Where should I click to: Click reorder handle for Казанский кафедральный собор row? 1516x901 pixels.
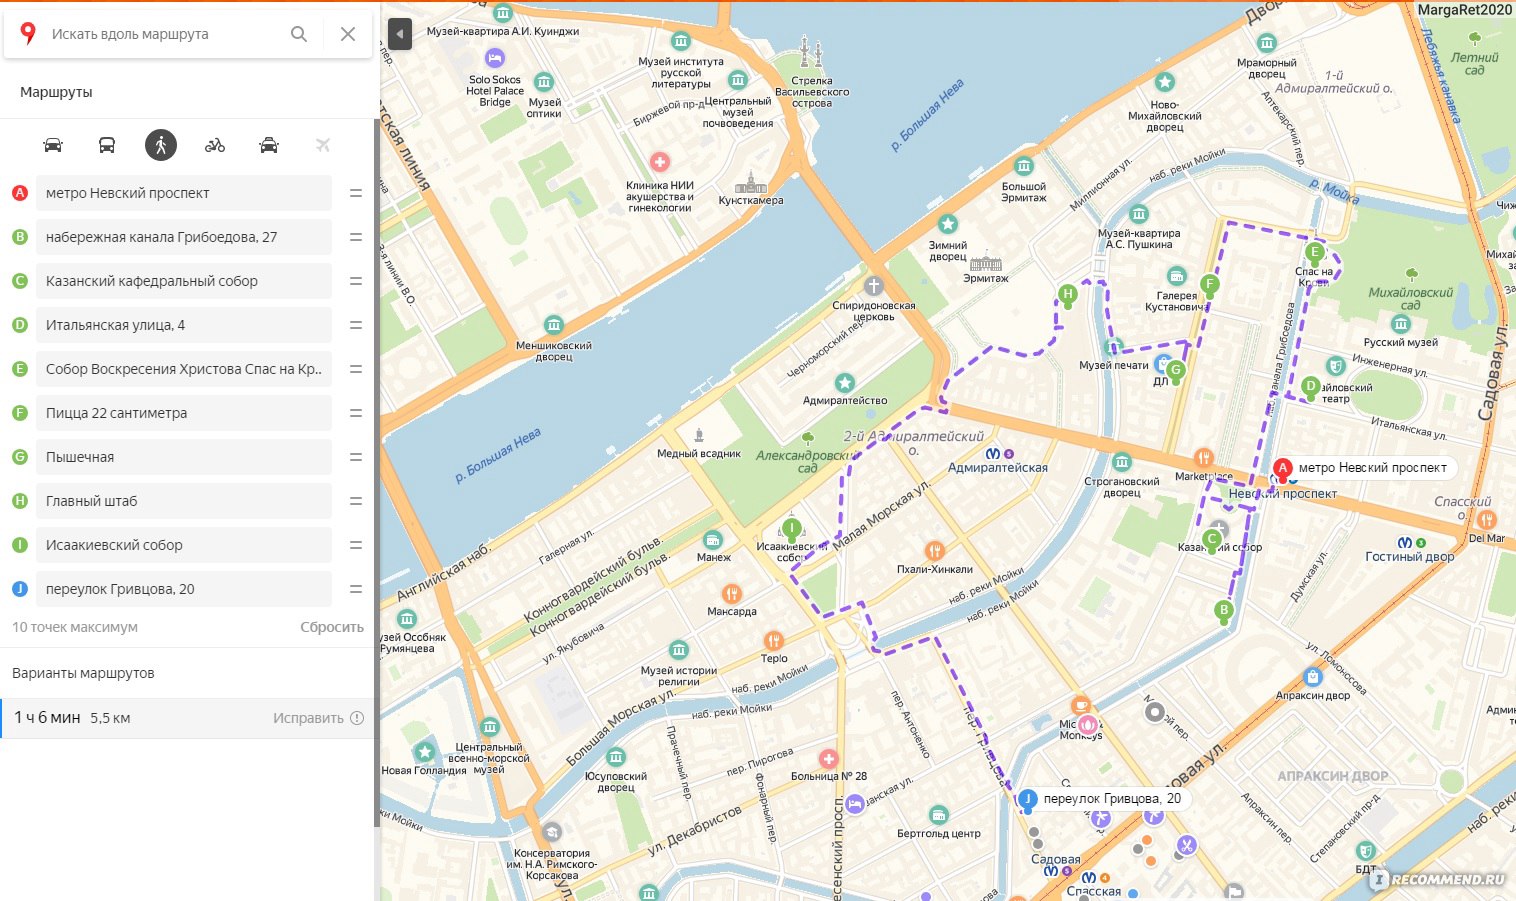[x=356, y=281]
